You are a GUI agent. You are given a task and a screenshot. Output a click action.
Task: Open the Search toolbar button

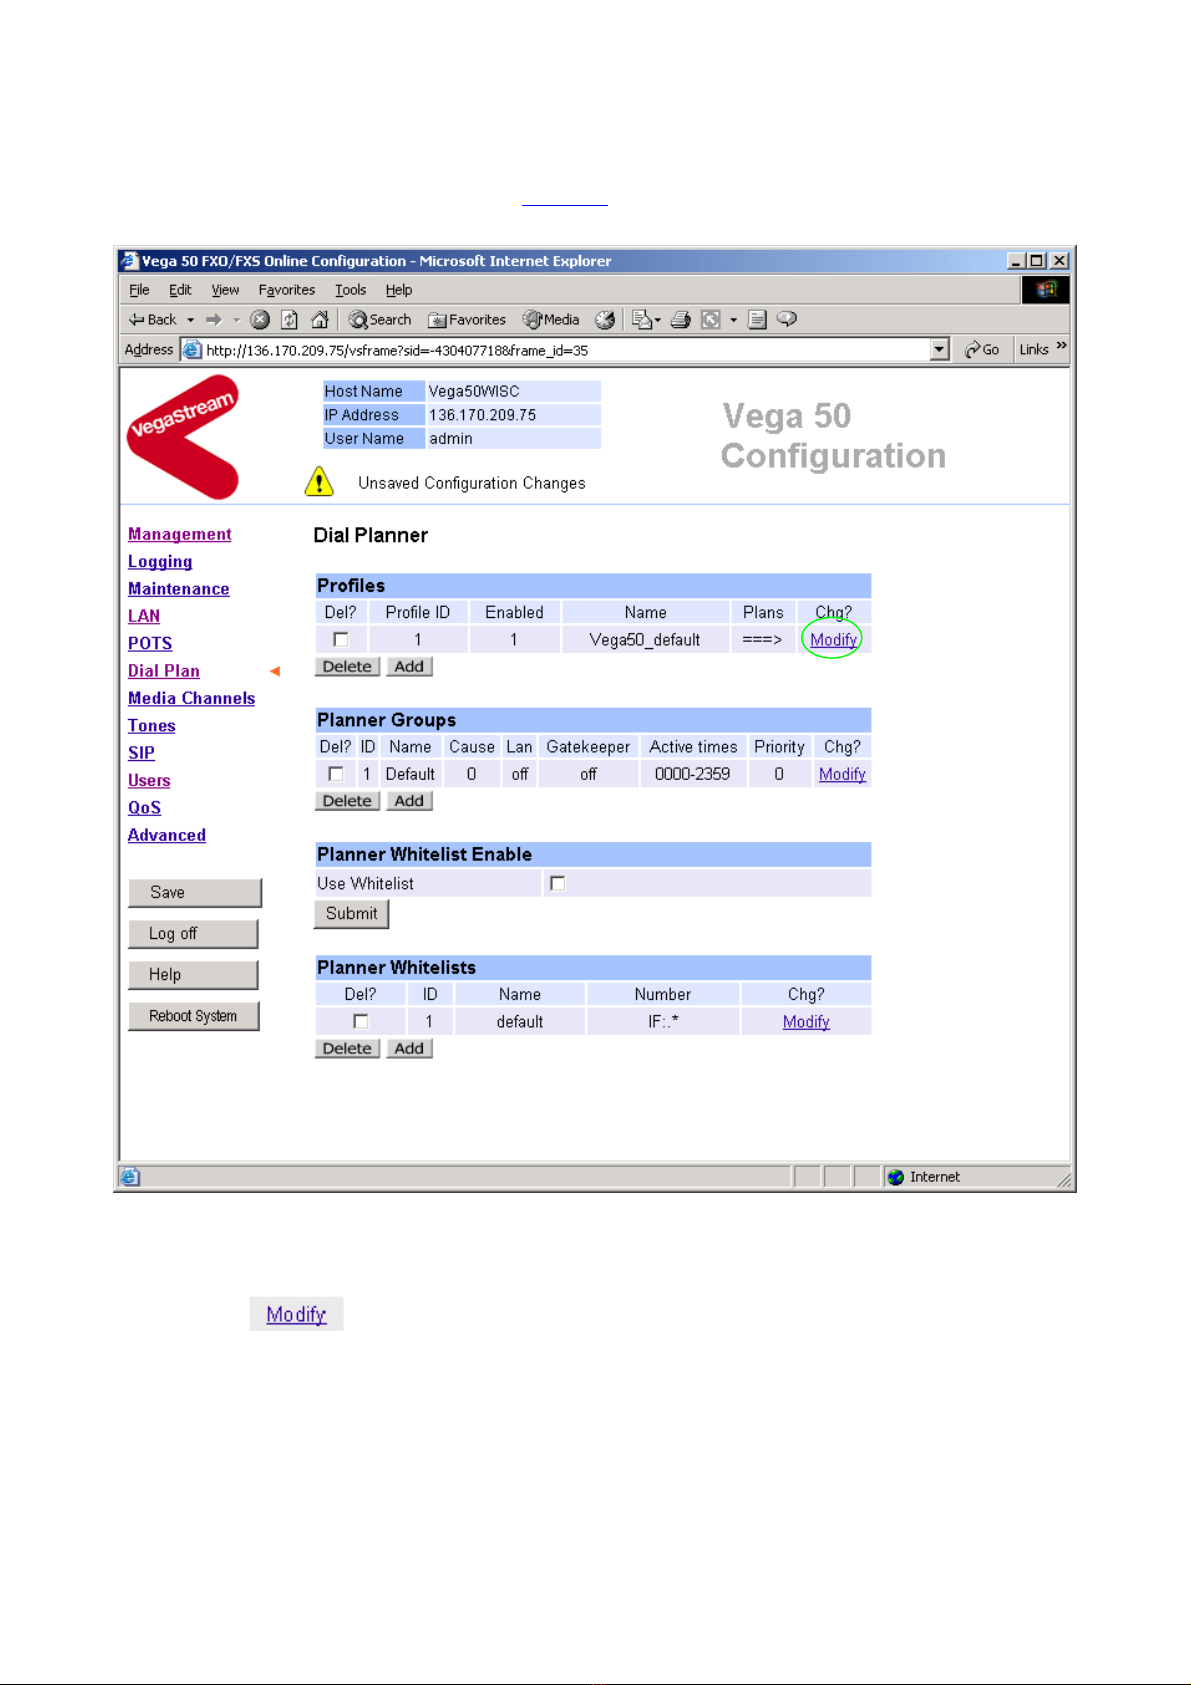pyautogui.click(x=380, y=320)
